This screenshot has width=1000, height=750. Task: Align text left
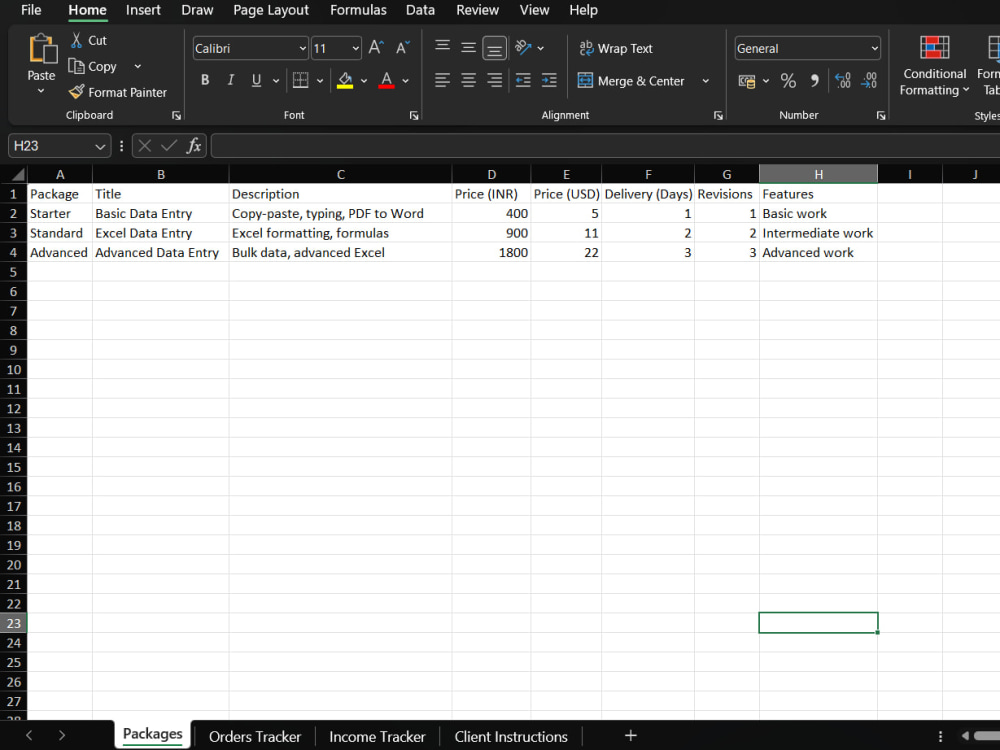(x=443, y=80)
